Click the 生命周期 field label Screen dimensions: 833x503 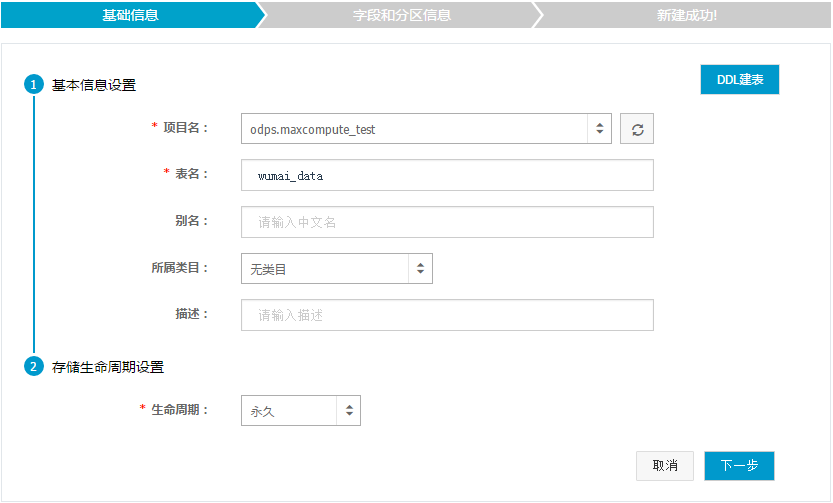(179, 410)
